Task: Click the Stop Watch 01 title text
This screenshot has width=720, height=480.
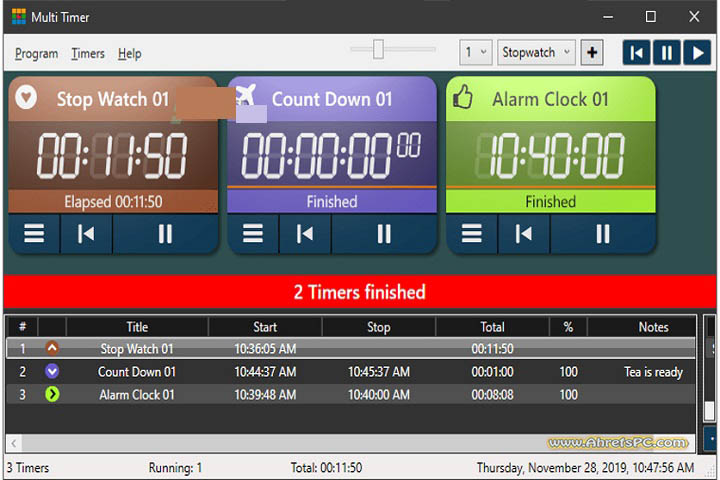Action: pos(113,99)
